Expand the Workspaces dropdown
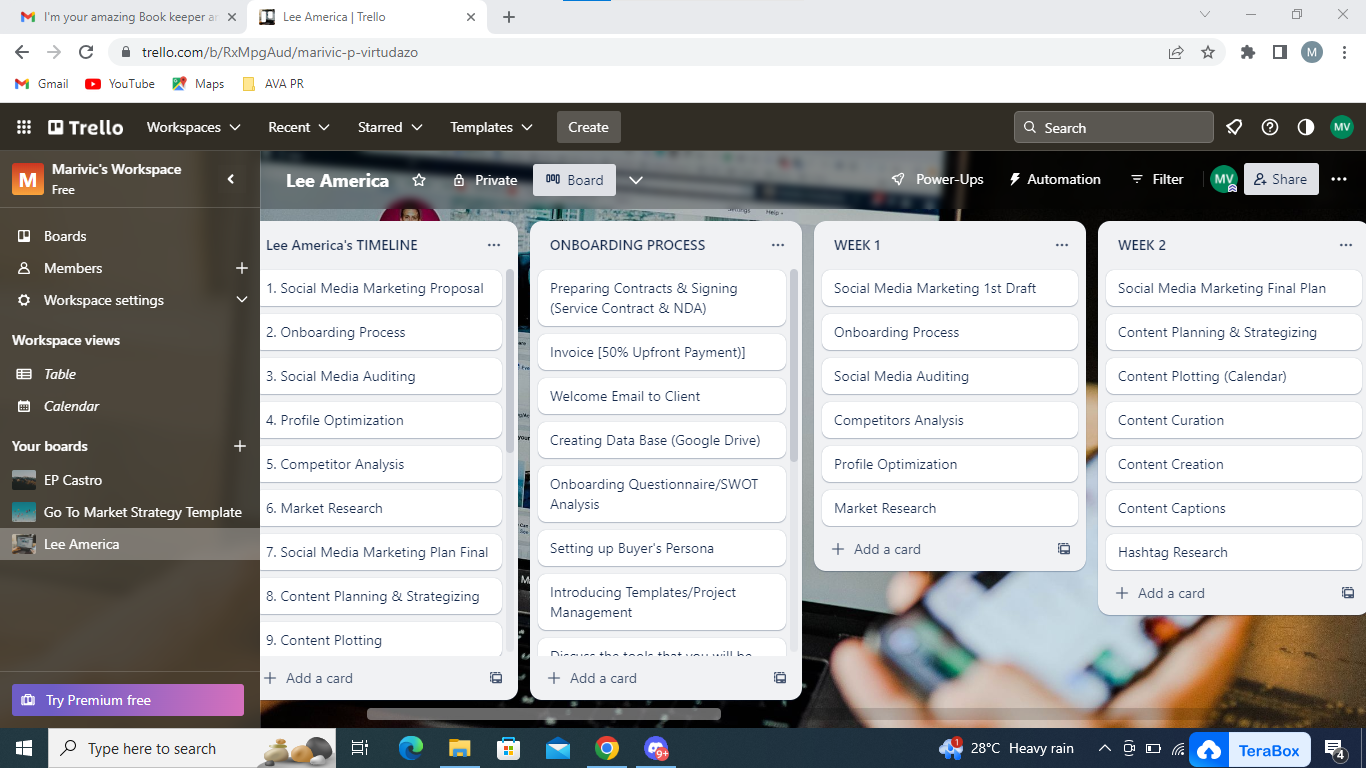The image size is (1366, 768). (194, 127)
